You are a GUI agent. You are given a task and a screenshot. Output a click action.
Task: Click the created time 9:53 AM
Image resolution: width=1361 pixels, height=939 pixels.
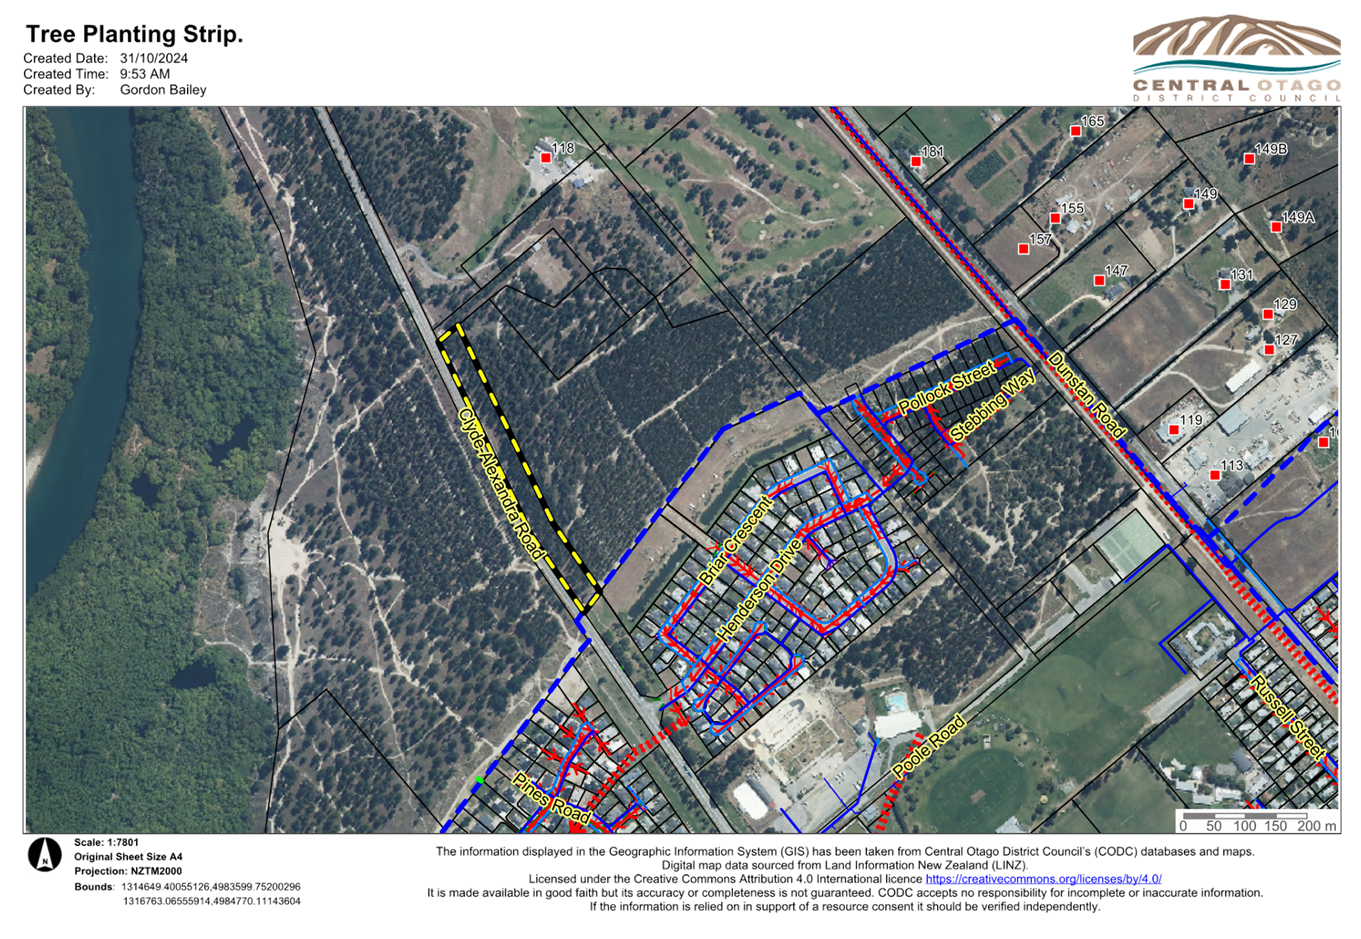click(x=145, y=74)
